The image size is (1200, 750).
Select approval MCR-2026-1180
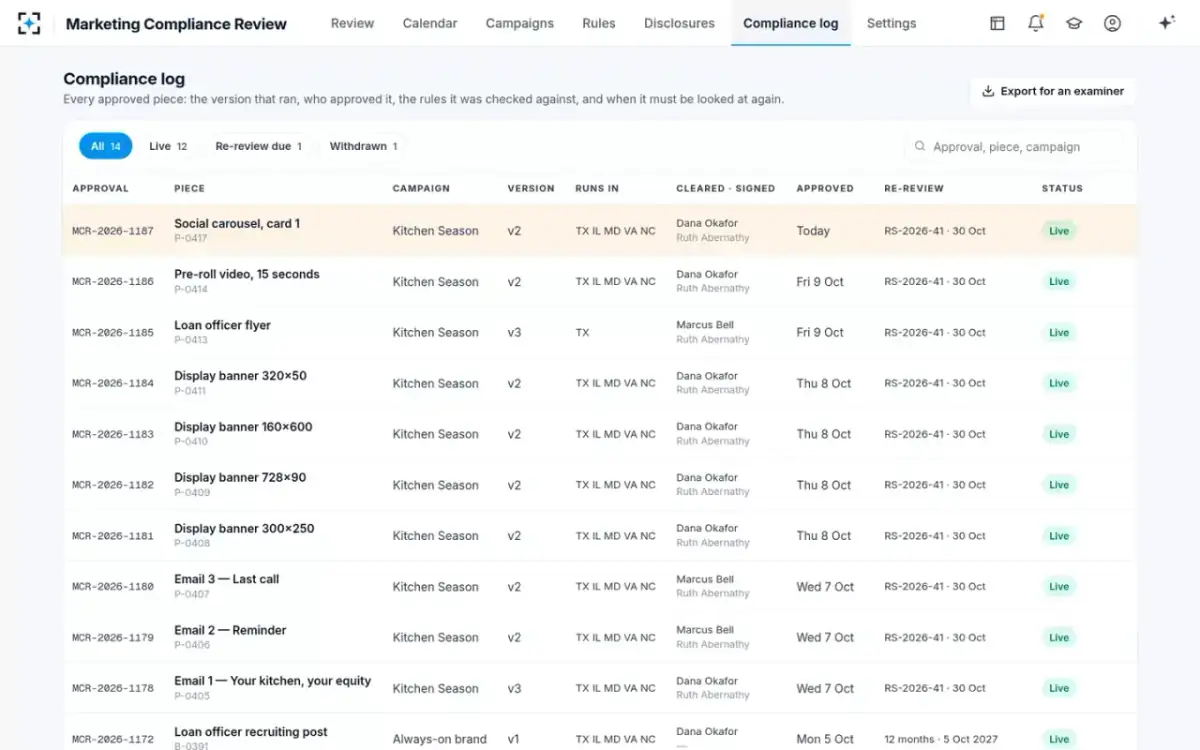113,587
